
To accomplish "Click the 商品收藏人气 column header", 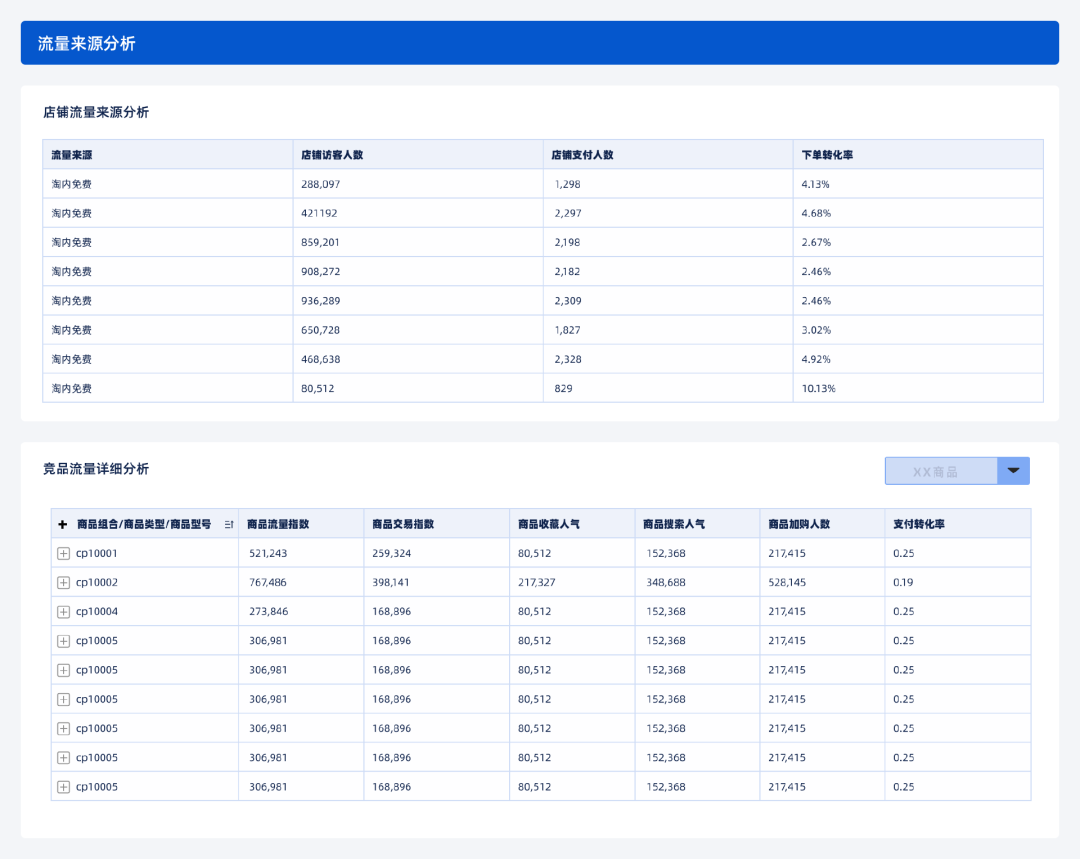I will [x=549, y=524].
